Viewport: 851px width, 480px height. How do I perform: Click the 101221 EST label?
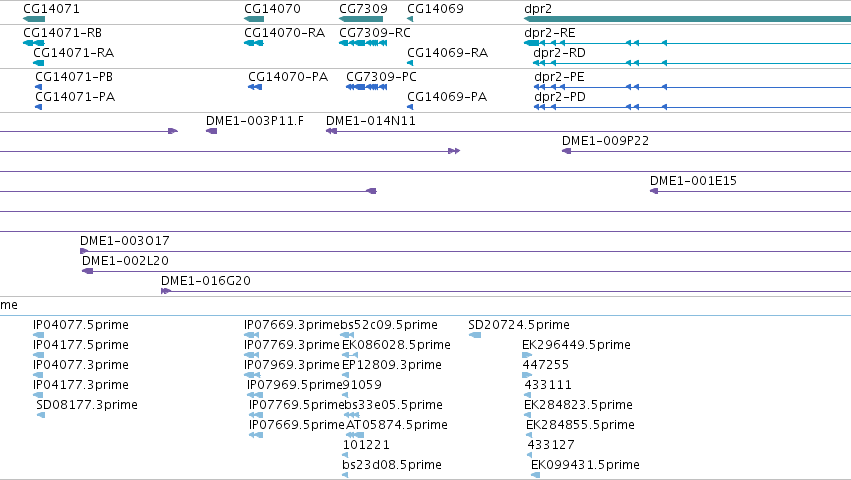pos(366,445)
